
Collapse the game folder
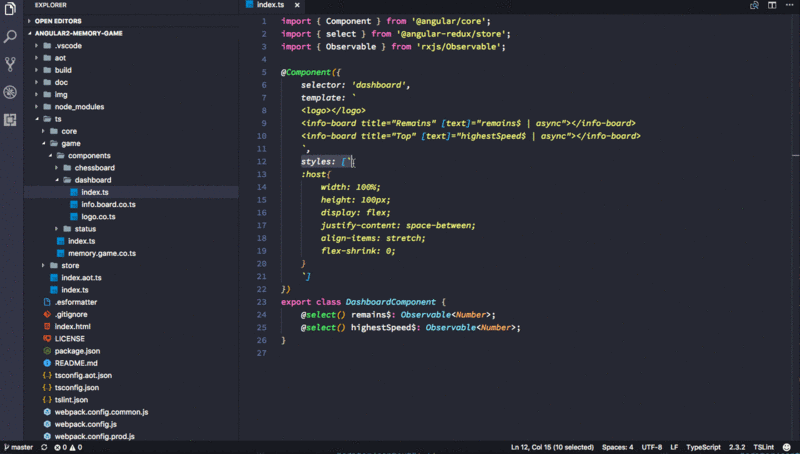click(x=70, y=143)
